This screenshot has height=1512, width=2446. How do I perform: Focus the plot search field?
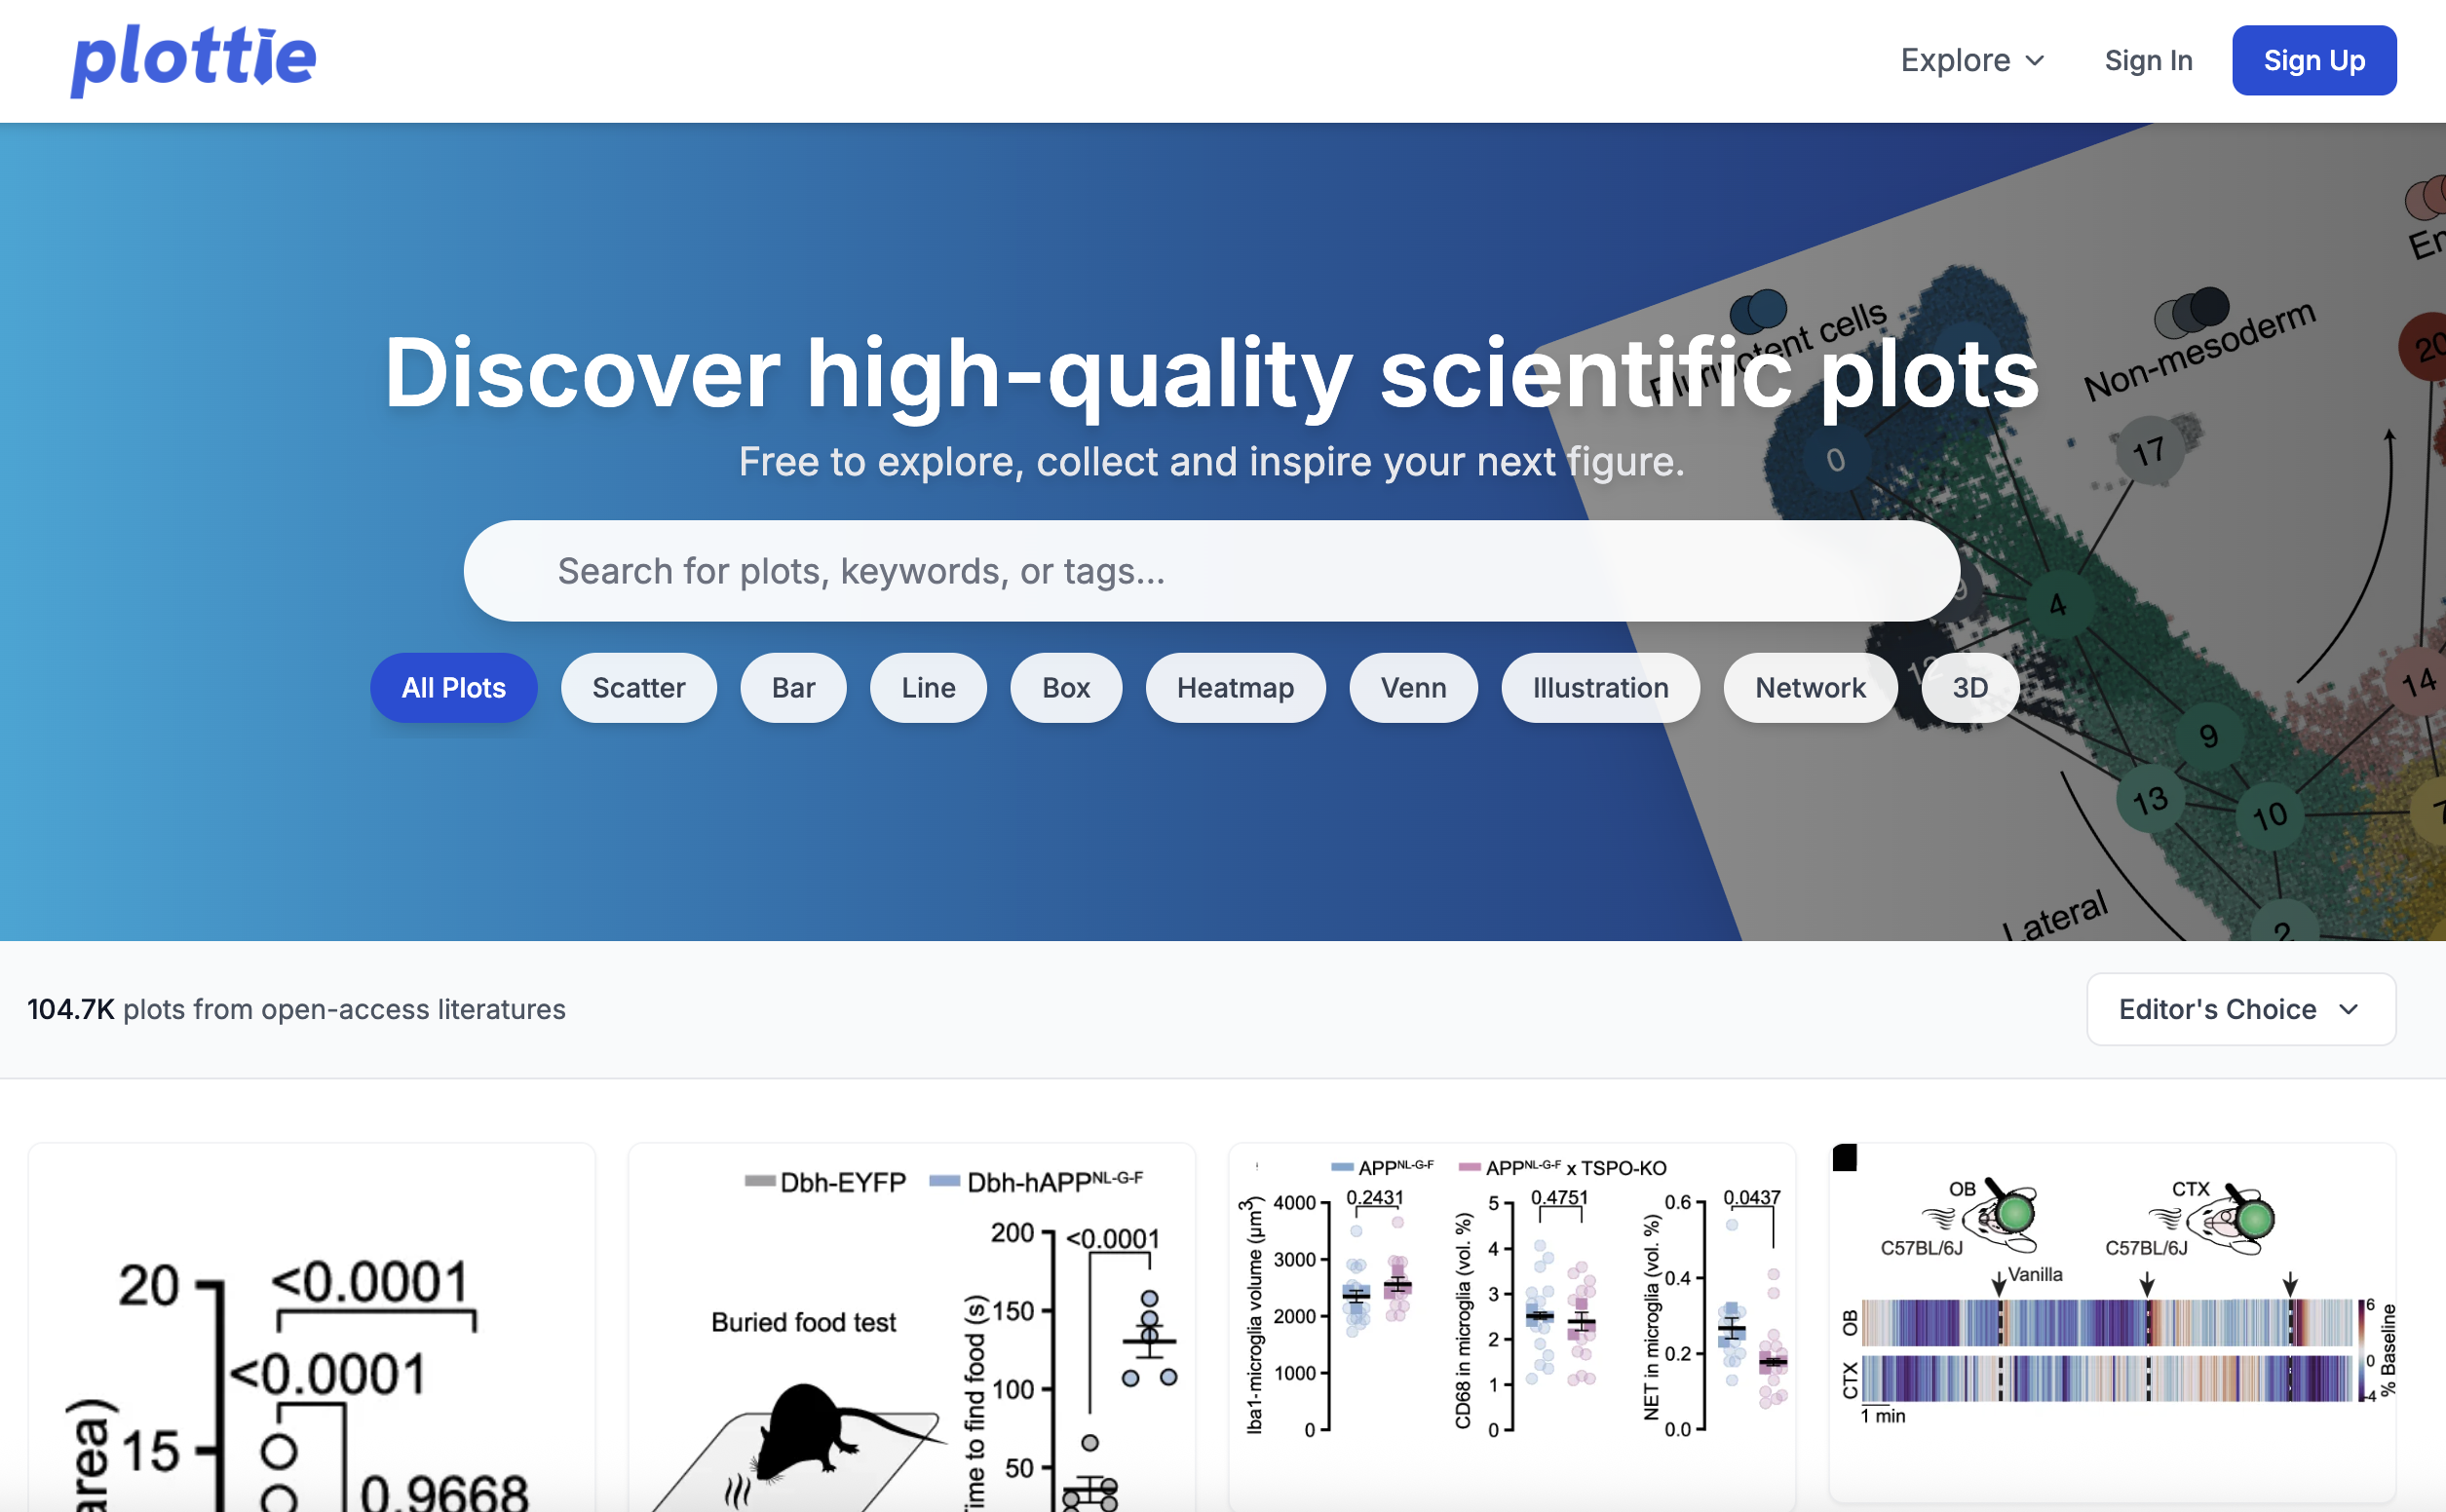coord(1210,571)
